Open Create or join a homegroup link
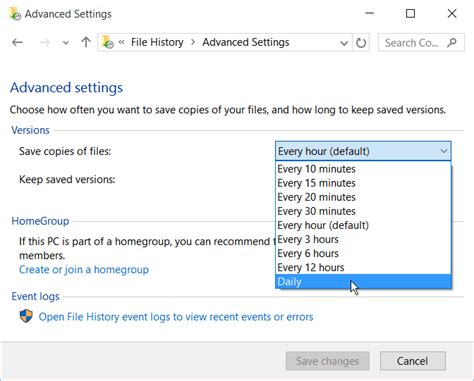 84,269
